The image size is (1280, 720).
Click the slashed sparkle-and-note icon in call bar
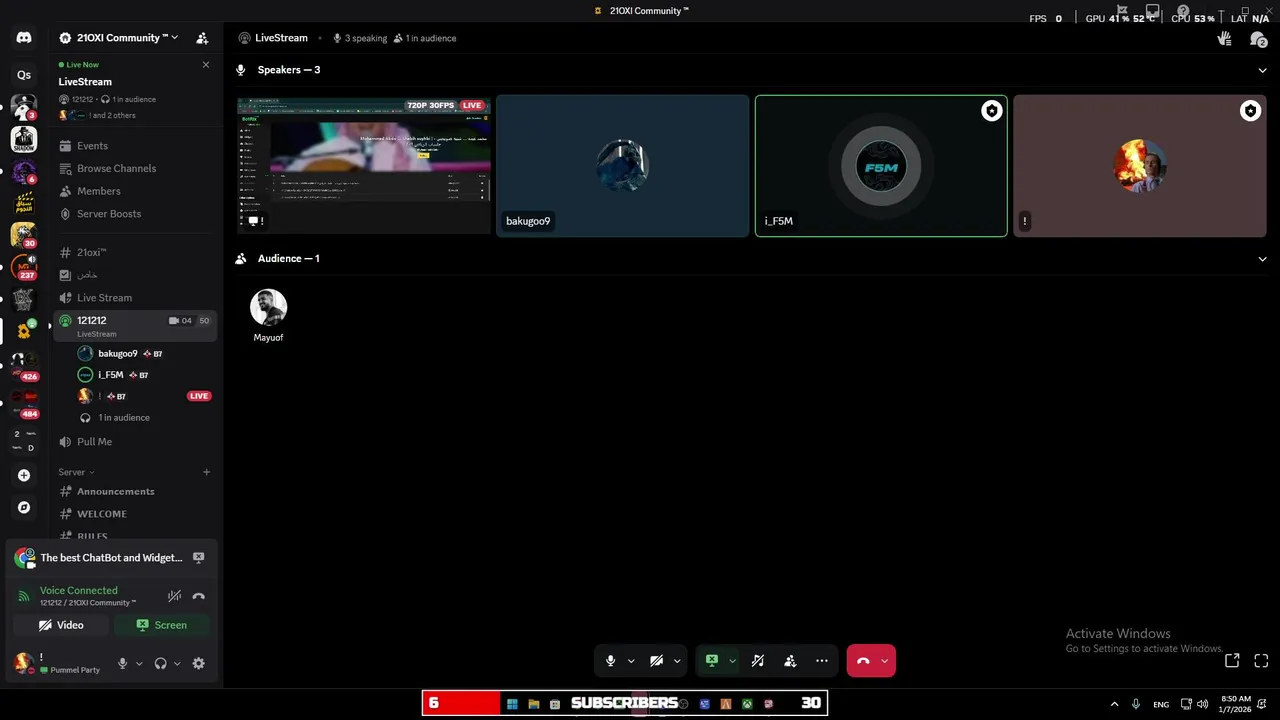click(x=758, y=661)
